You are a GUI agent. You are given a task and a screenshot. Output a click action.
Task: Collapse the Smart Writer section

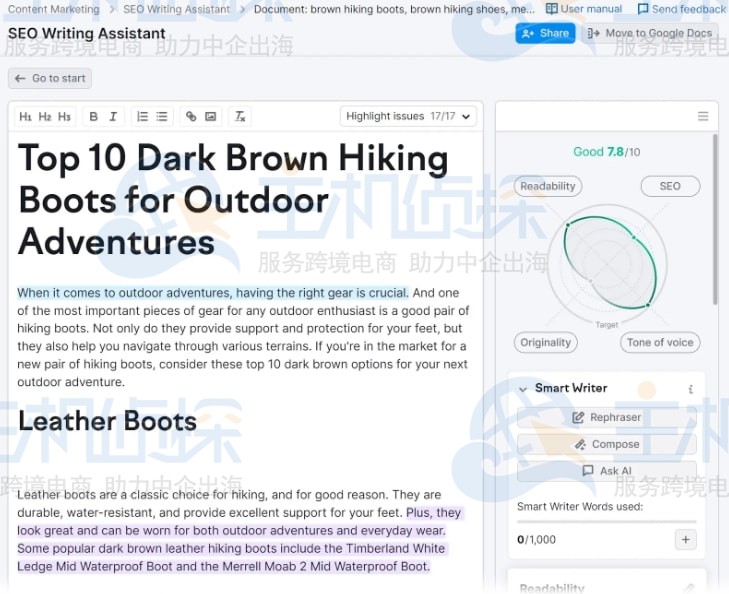[523, 388]
